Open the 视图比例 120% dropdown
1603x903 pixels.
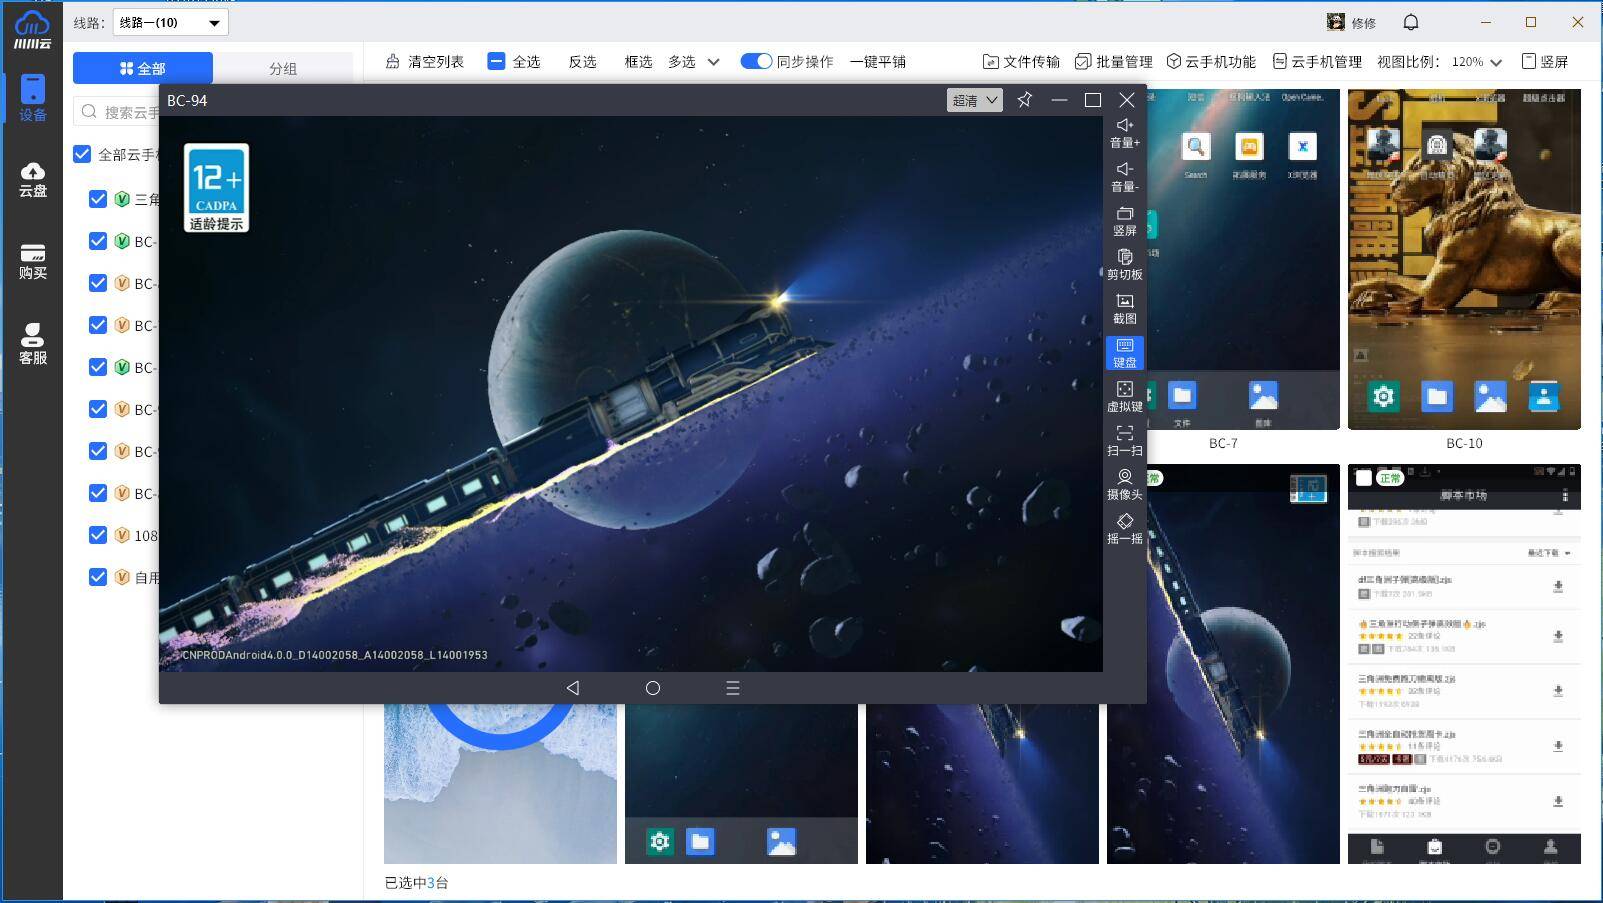pos(1477,61)
